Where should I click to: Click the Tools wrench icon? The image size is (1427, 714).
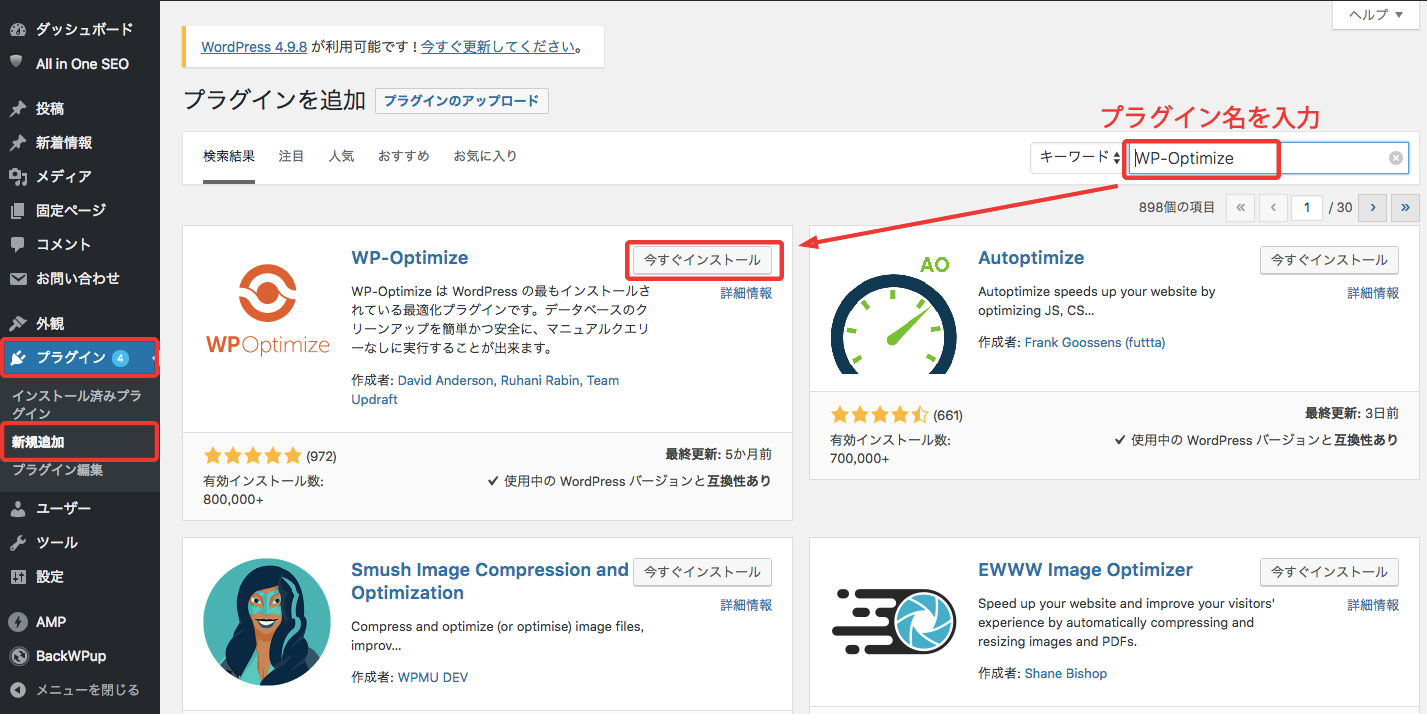pos(17,542)
